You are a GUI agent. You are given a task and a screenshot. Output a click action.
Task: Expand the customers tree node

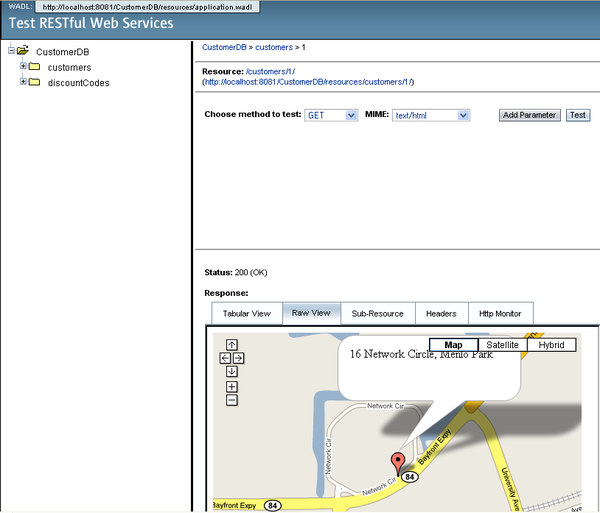point(23,66)
